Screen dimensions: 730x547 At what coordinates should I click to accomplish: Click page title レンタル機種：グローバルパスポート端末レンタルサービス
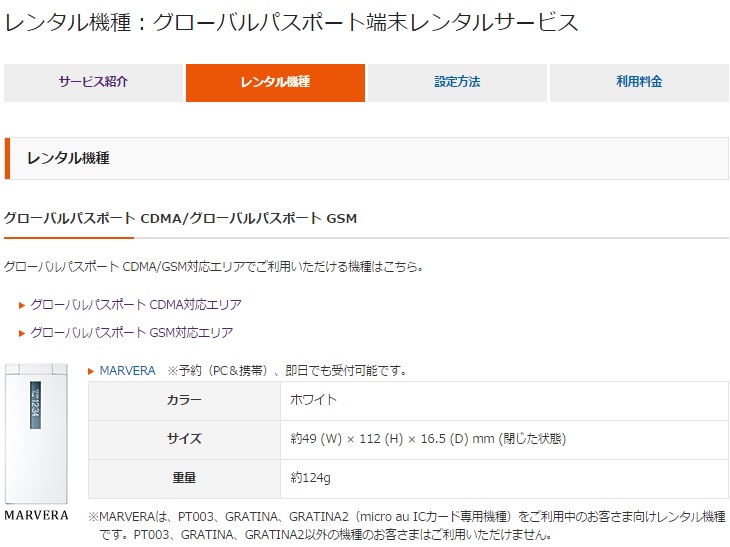click(x=291, y=22)
